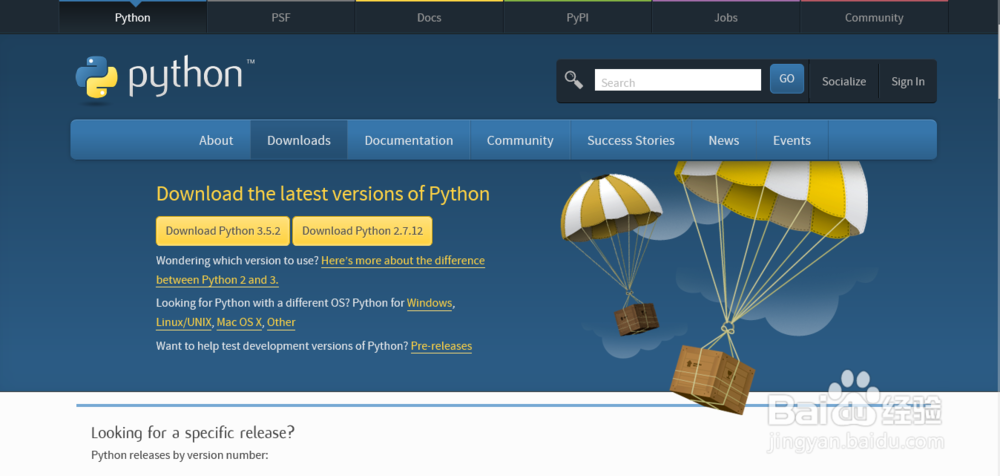Switch to the PSF top tab
The image size is (1000, 476).
[281, 17]
